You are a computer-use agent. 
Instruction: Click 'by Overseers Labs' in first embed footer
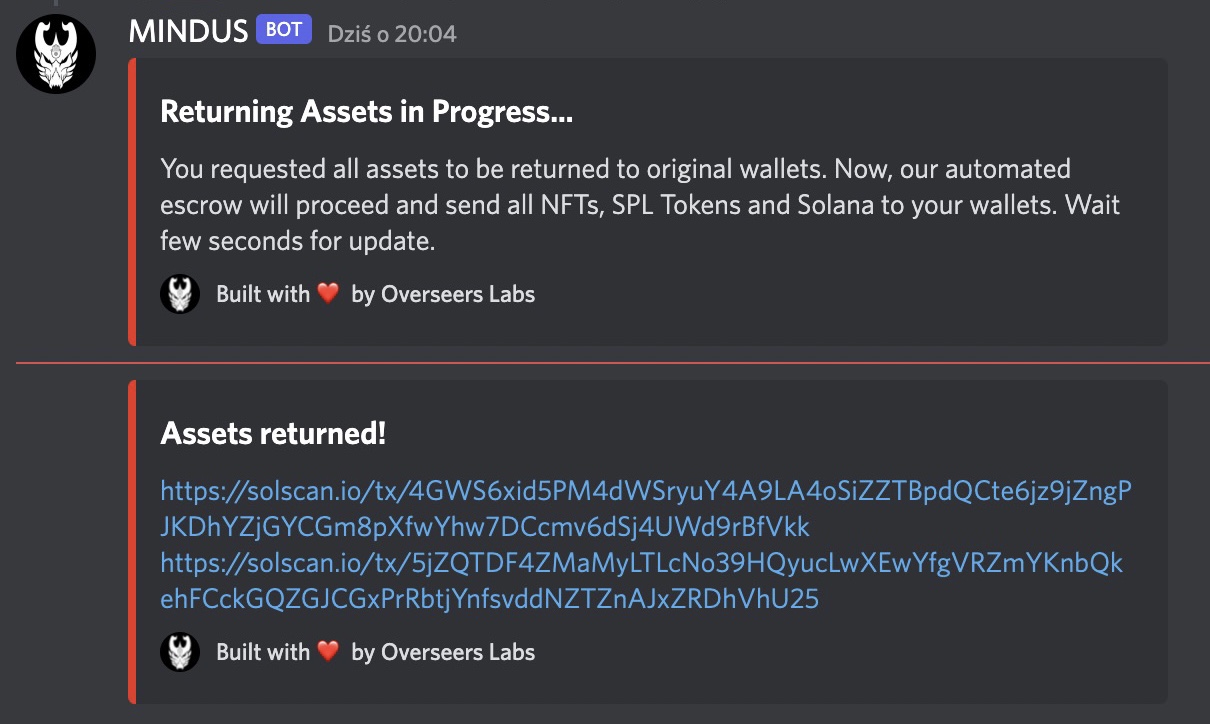point(443,294)
